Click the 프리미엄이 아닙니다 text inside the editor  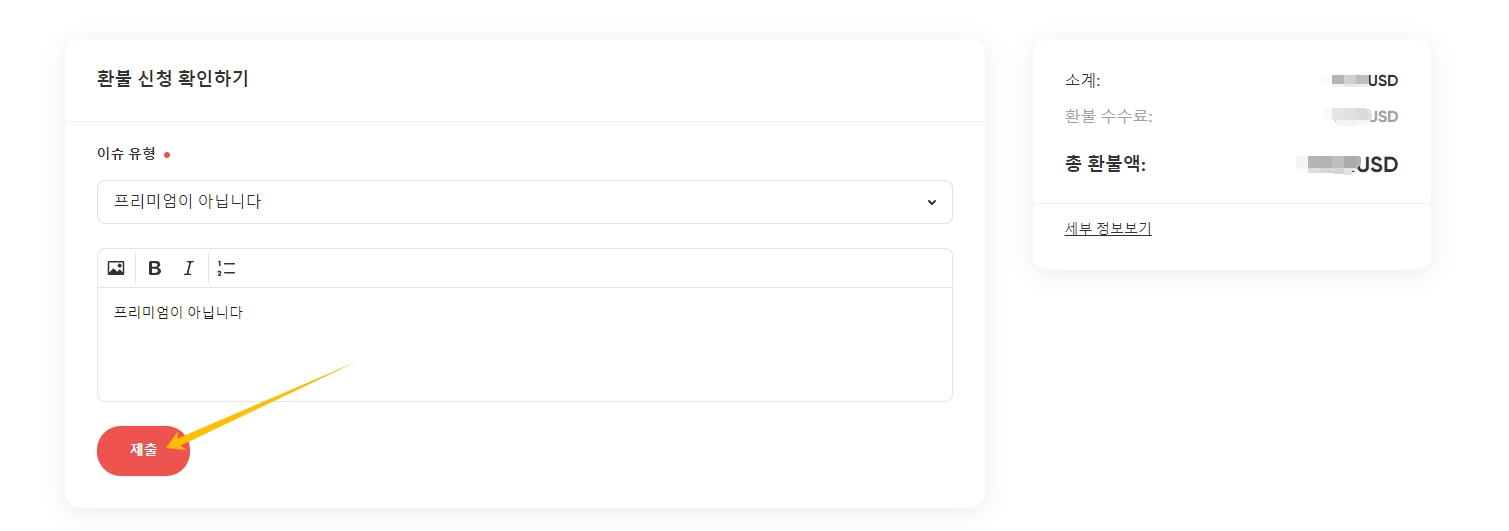coord(179,313)
